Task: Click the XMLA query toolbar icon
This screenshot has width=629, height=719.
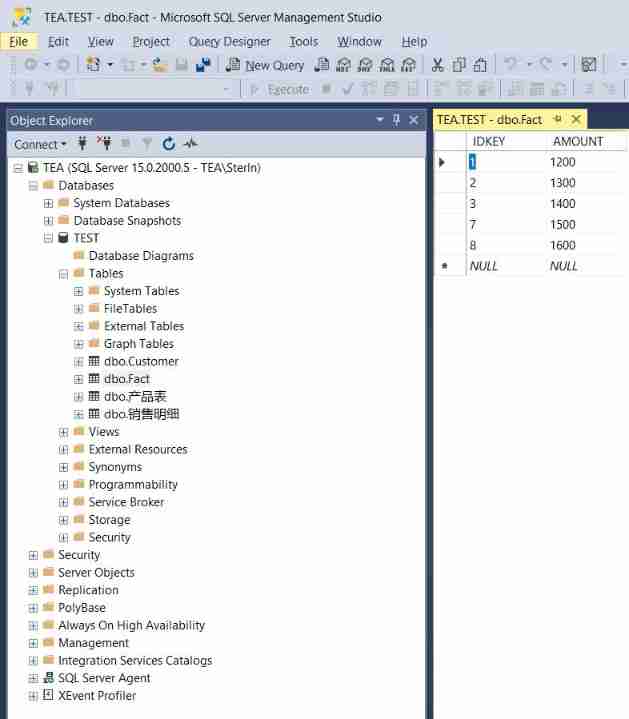Action: [387, 65]
